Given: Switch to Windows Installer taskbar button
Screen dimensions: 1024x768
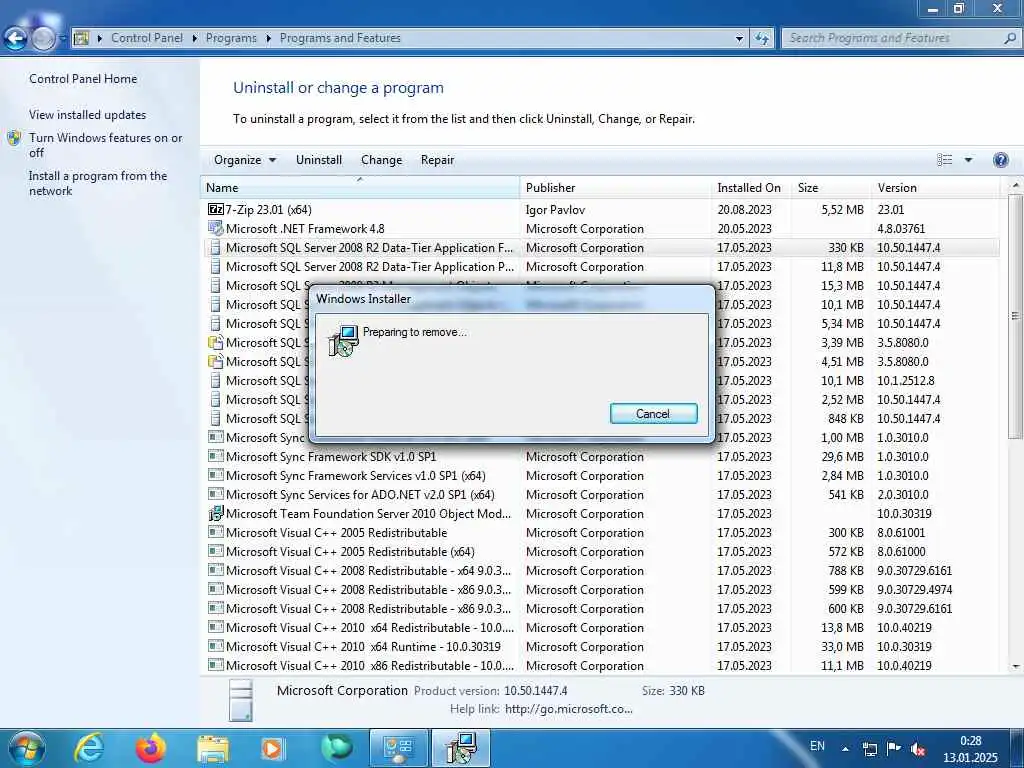Looking at the screenshot, I should tap(461, 748).
